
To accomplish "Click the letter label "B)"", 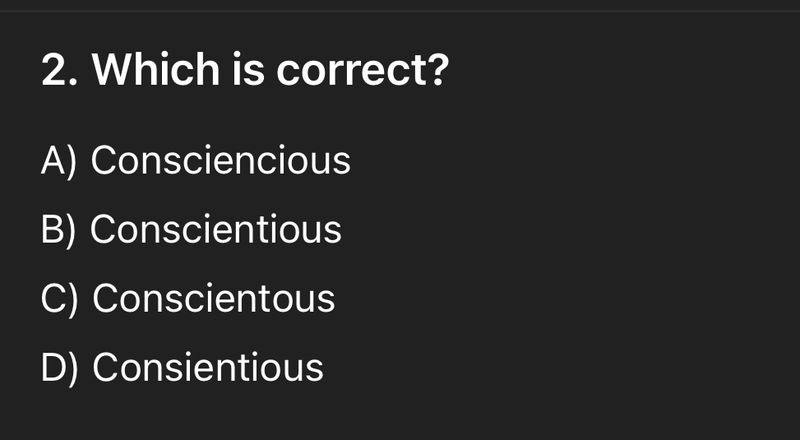I will pyautogui.click(x=59, y=230).
